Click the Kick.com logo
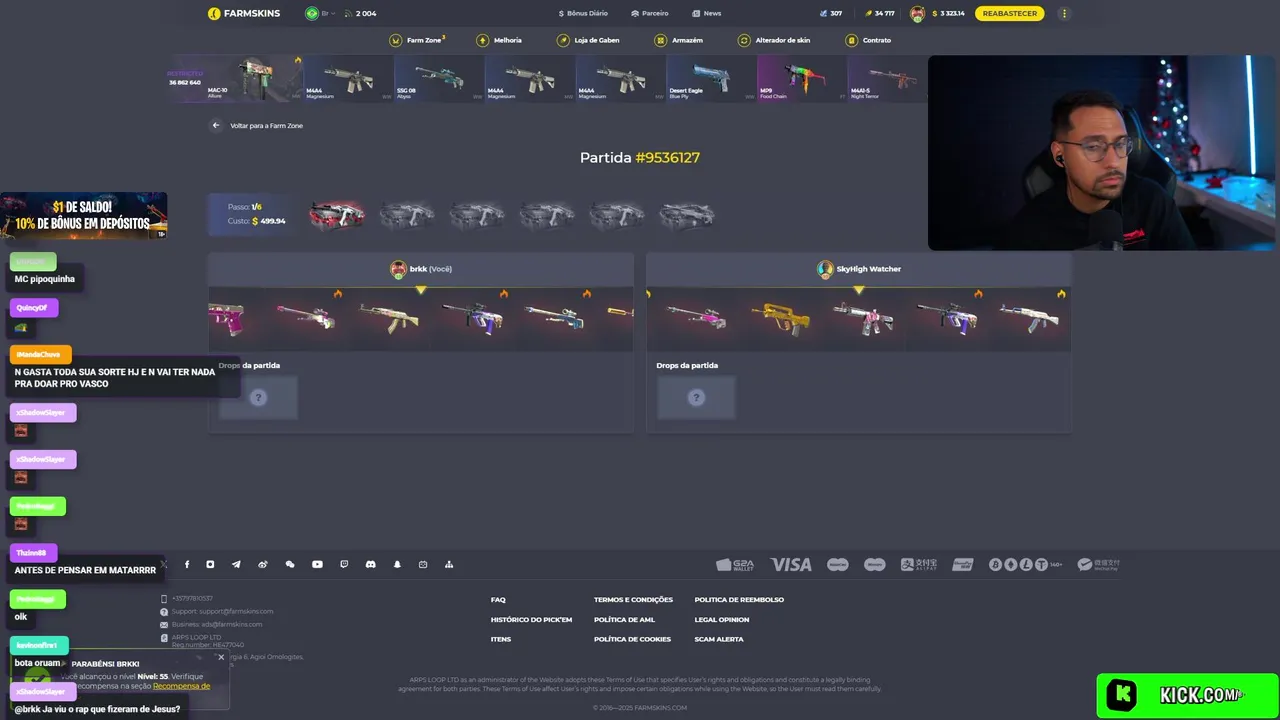The height and width of the screenshot is (720, 1280). 1187,695
